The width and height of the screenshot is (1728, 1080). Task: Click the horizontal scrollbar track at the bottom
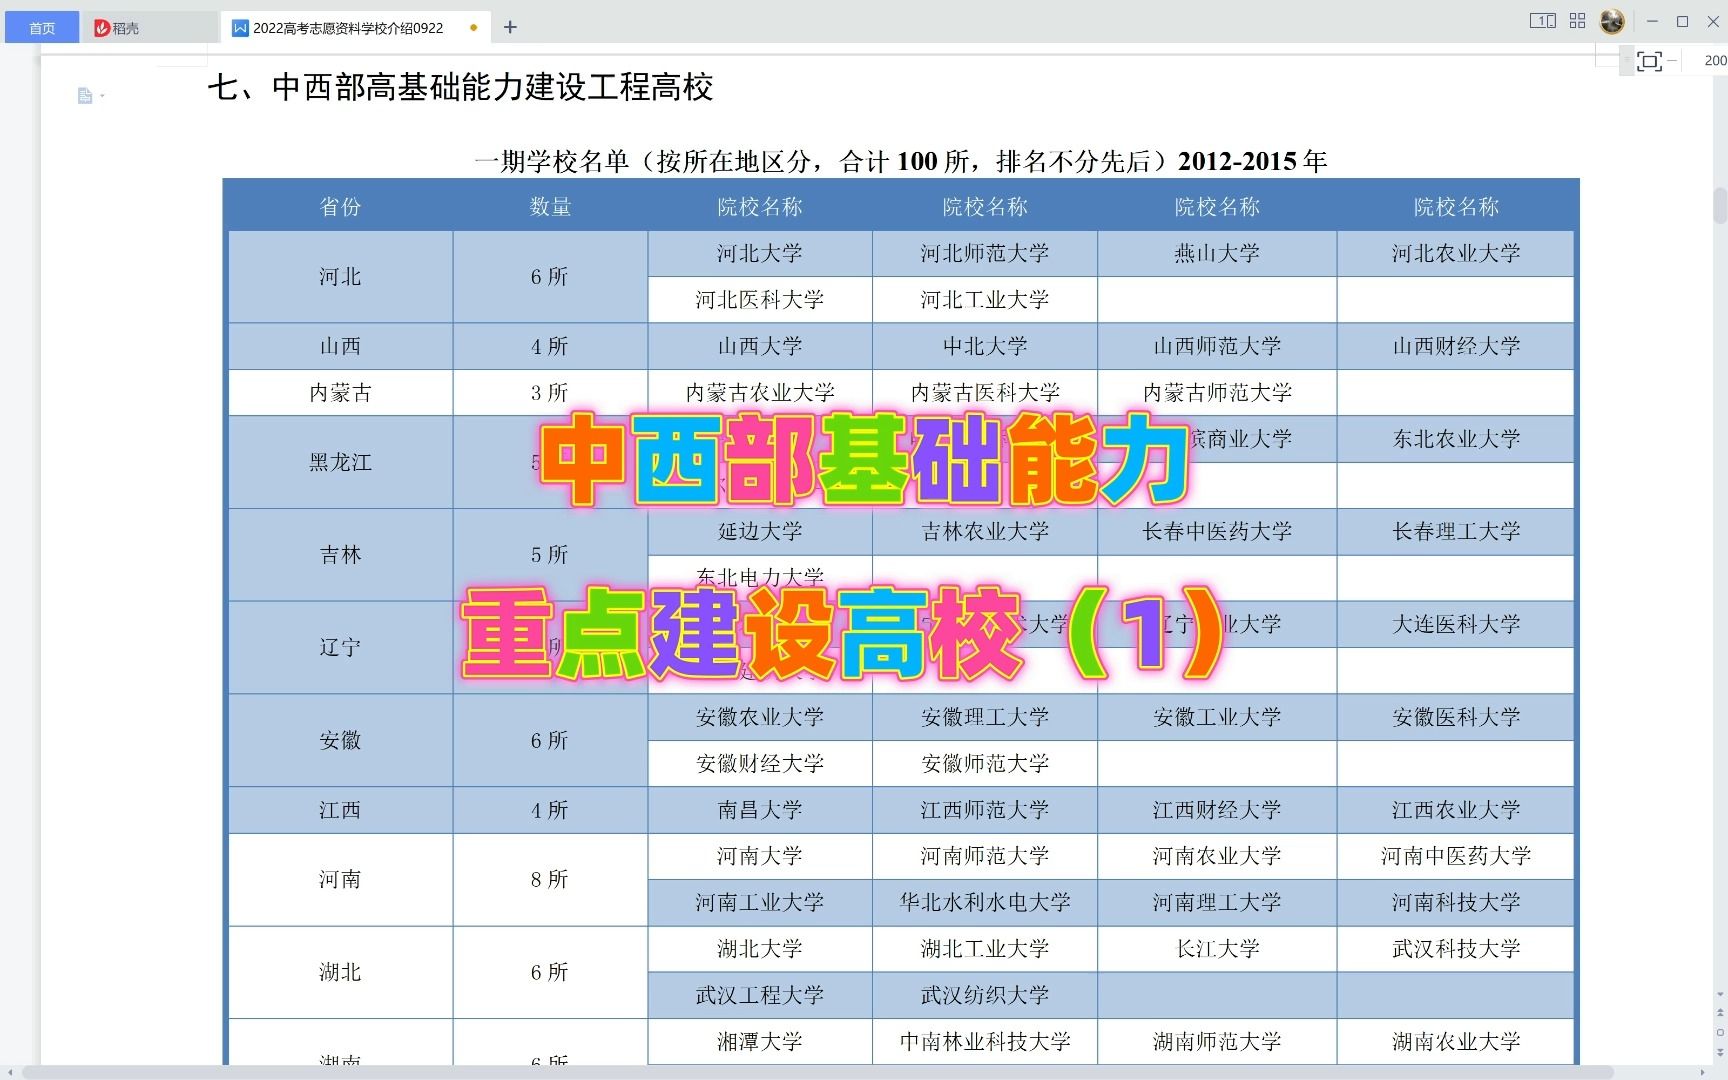tap(820, 1073)
